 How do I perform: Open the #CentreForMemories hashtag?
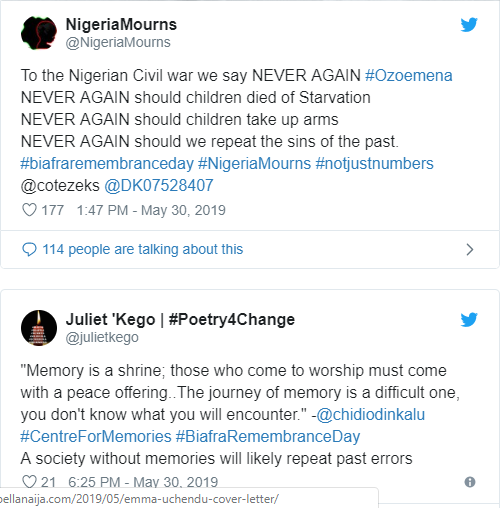(96, 436)
